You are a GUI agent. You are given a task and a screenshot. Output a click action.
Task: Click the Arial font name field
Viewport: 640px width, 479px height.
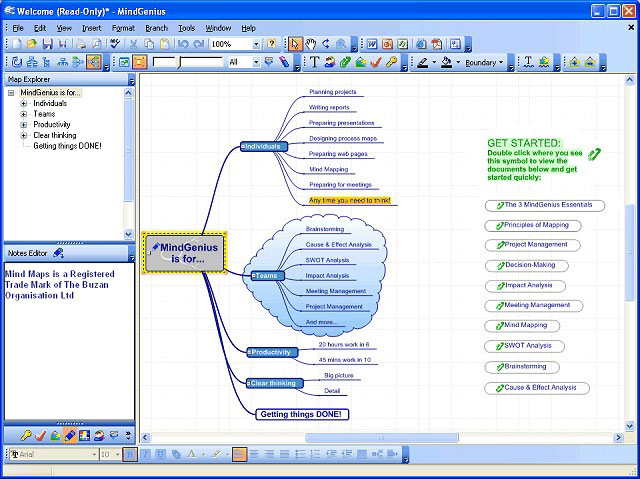[x=54, y=454]
